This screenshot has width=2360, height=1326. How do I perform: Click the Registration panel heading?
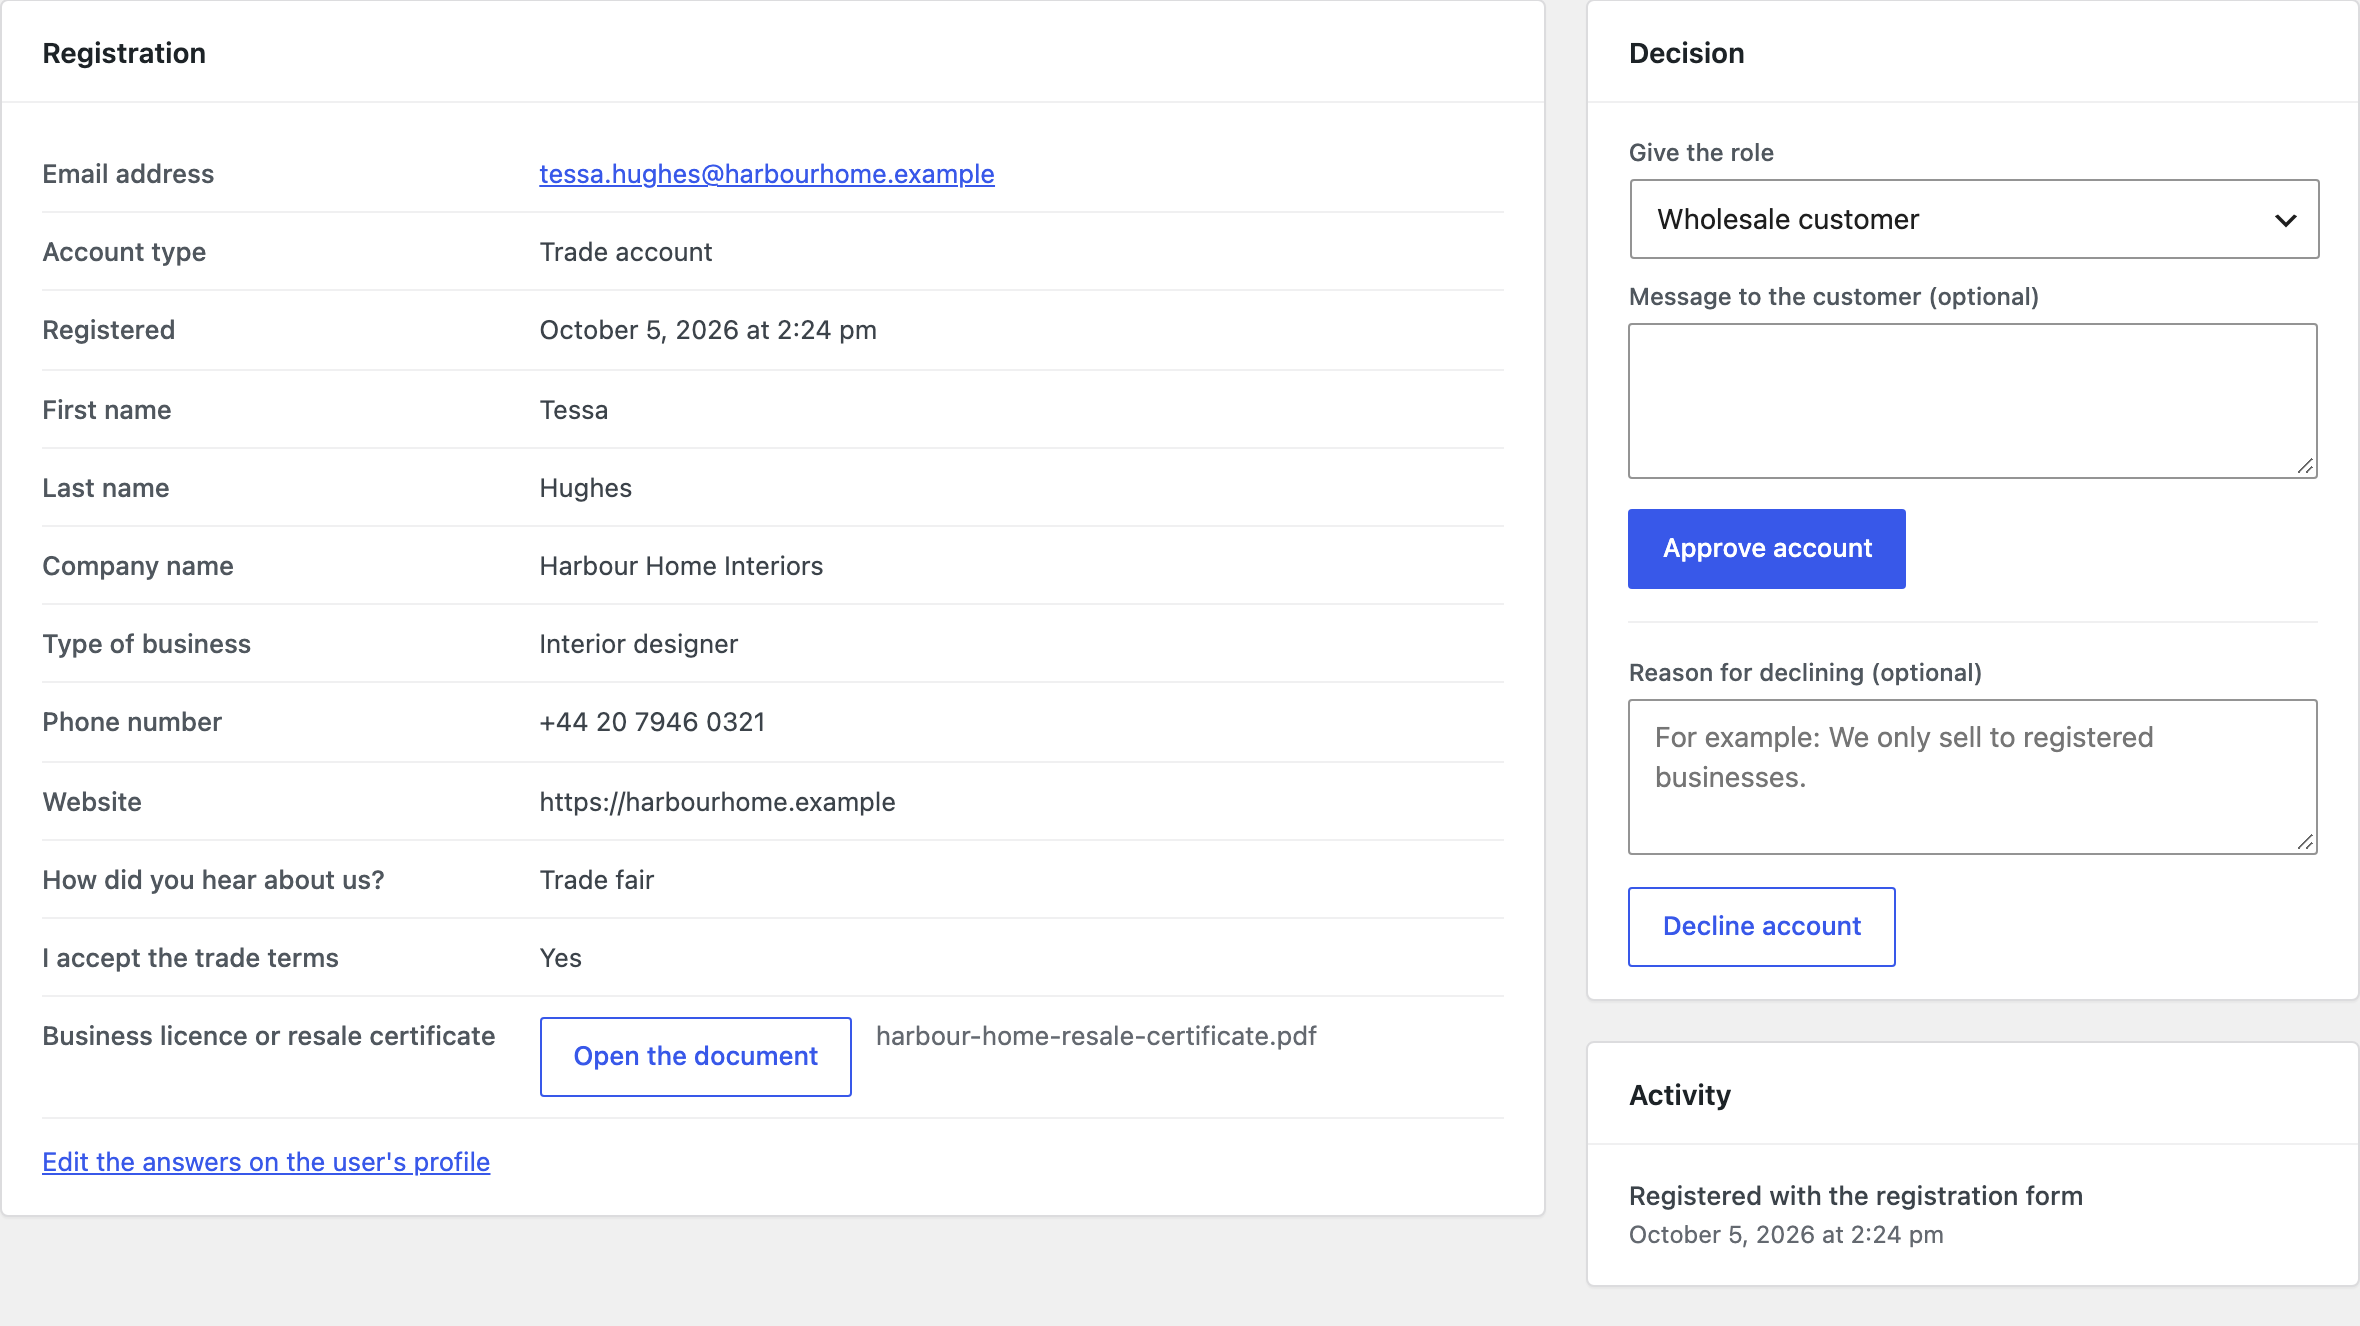coord(124,53)
